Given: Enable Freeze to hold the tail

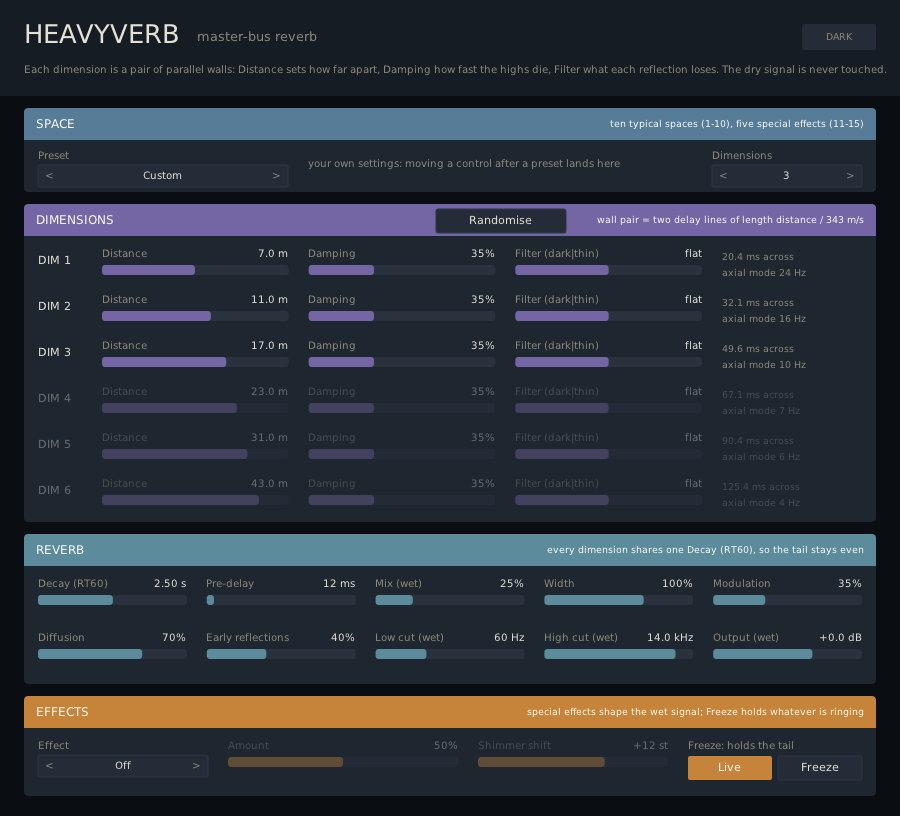Looking at the screenshot, I should (820, 768).
